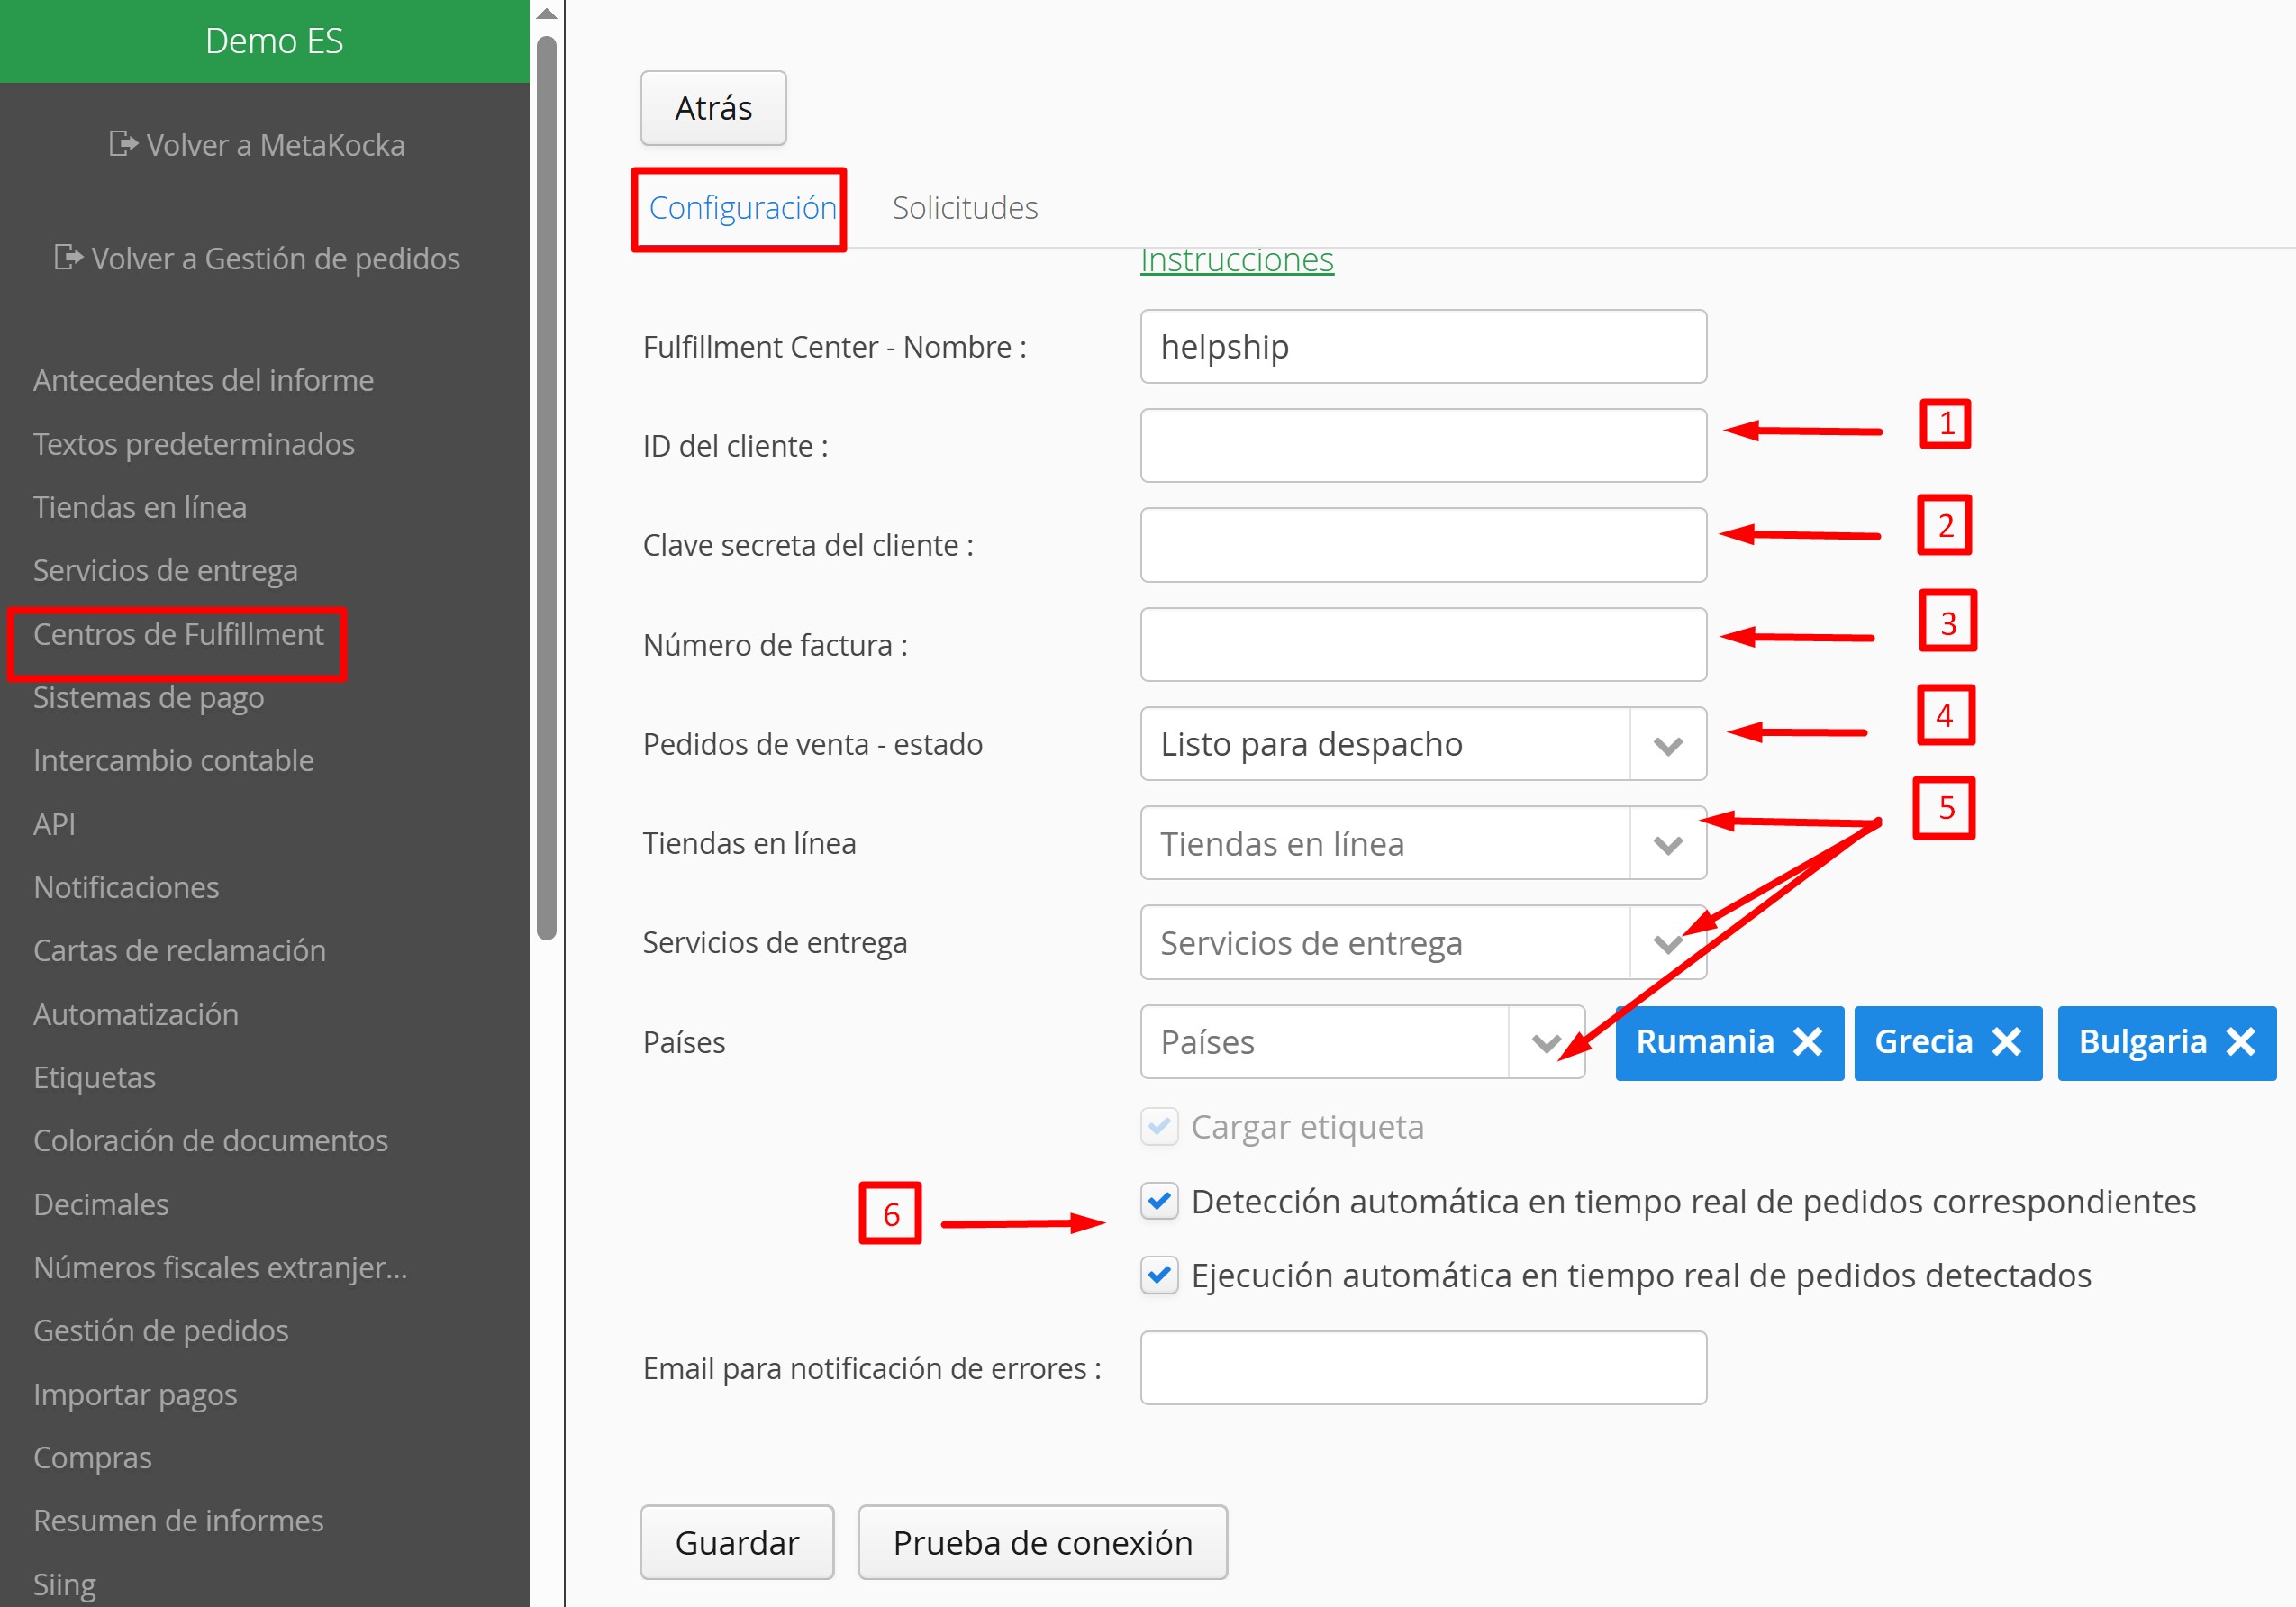
Task: Open Gestión de pedidos sidebar item
Action: (x=161, y=1330)
